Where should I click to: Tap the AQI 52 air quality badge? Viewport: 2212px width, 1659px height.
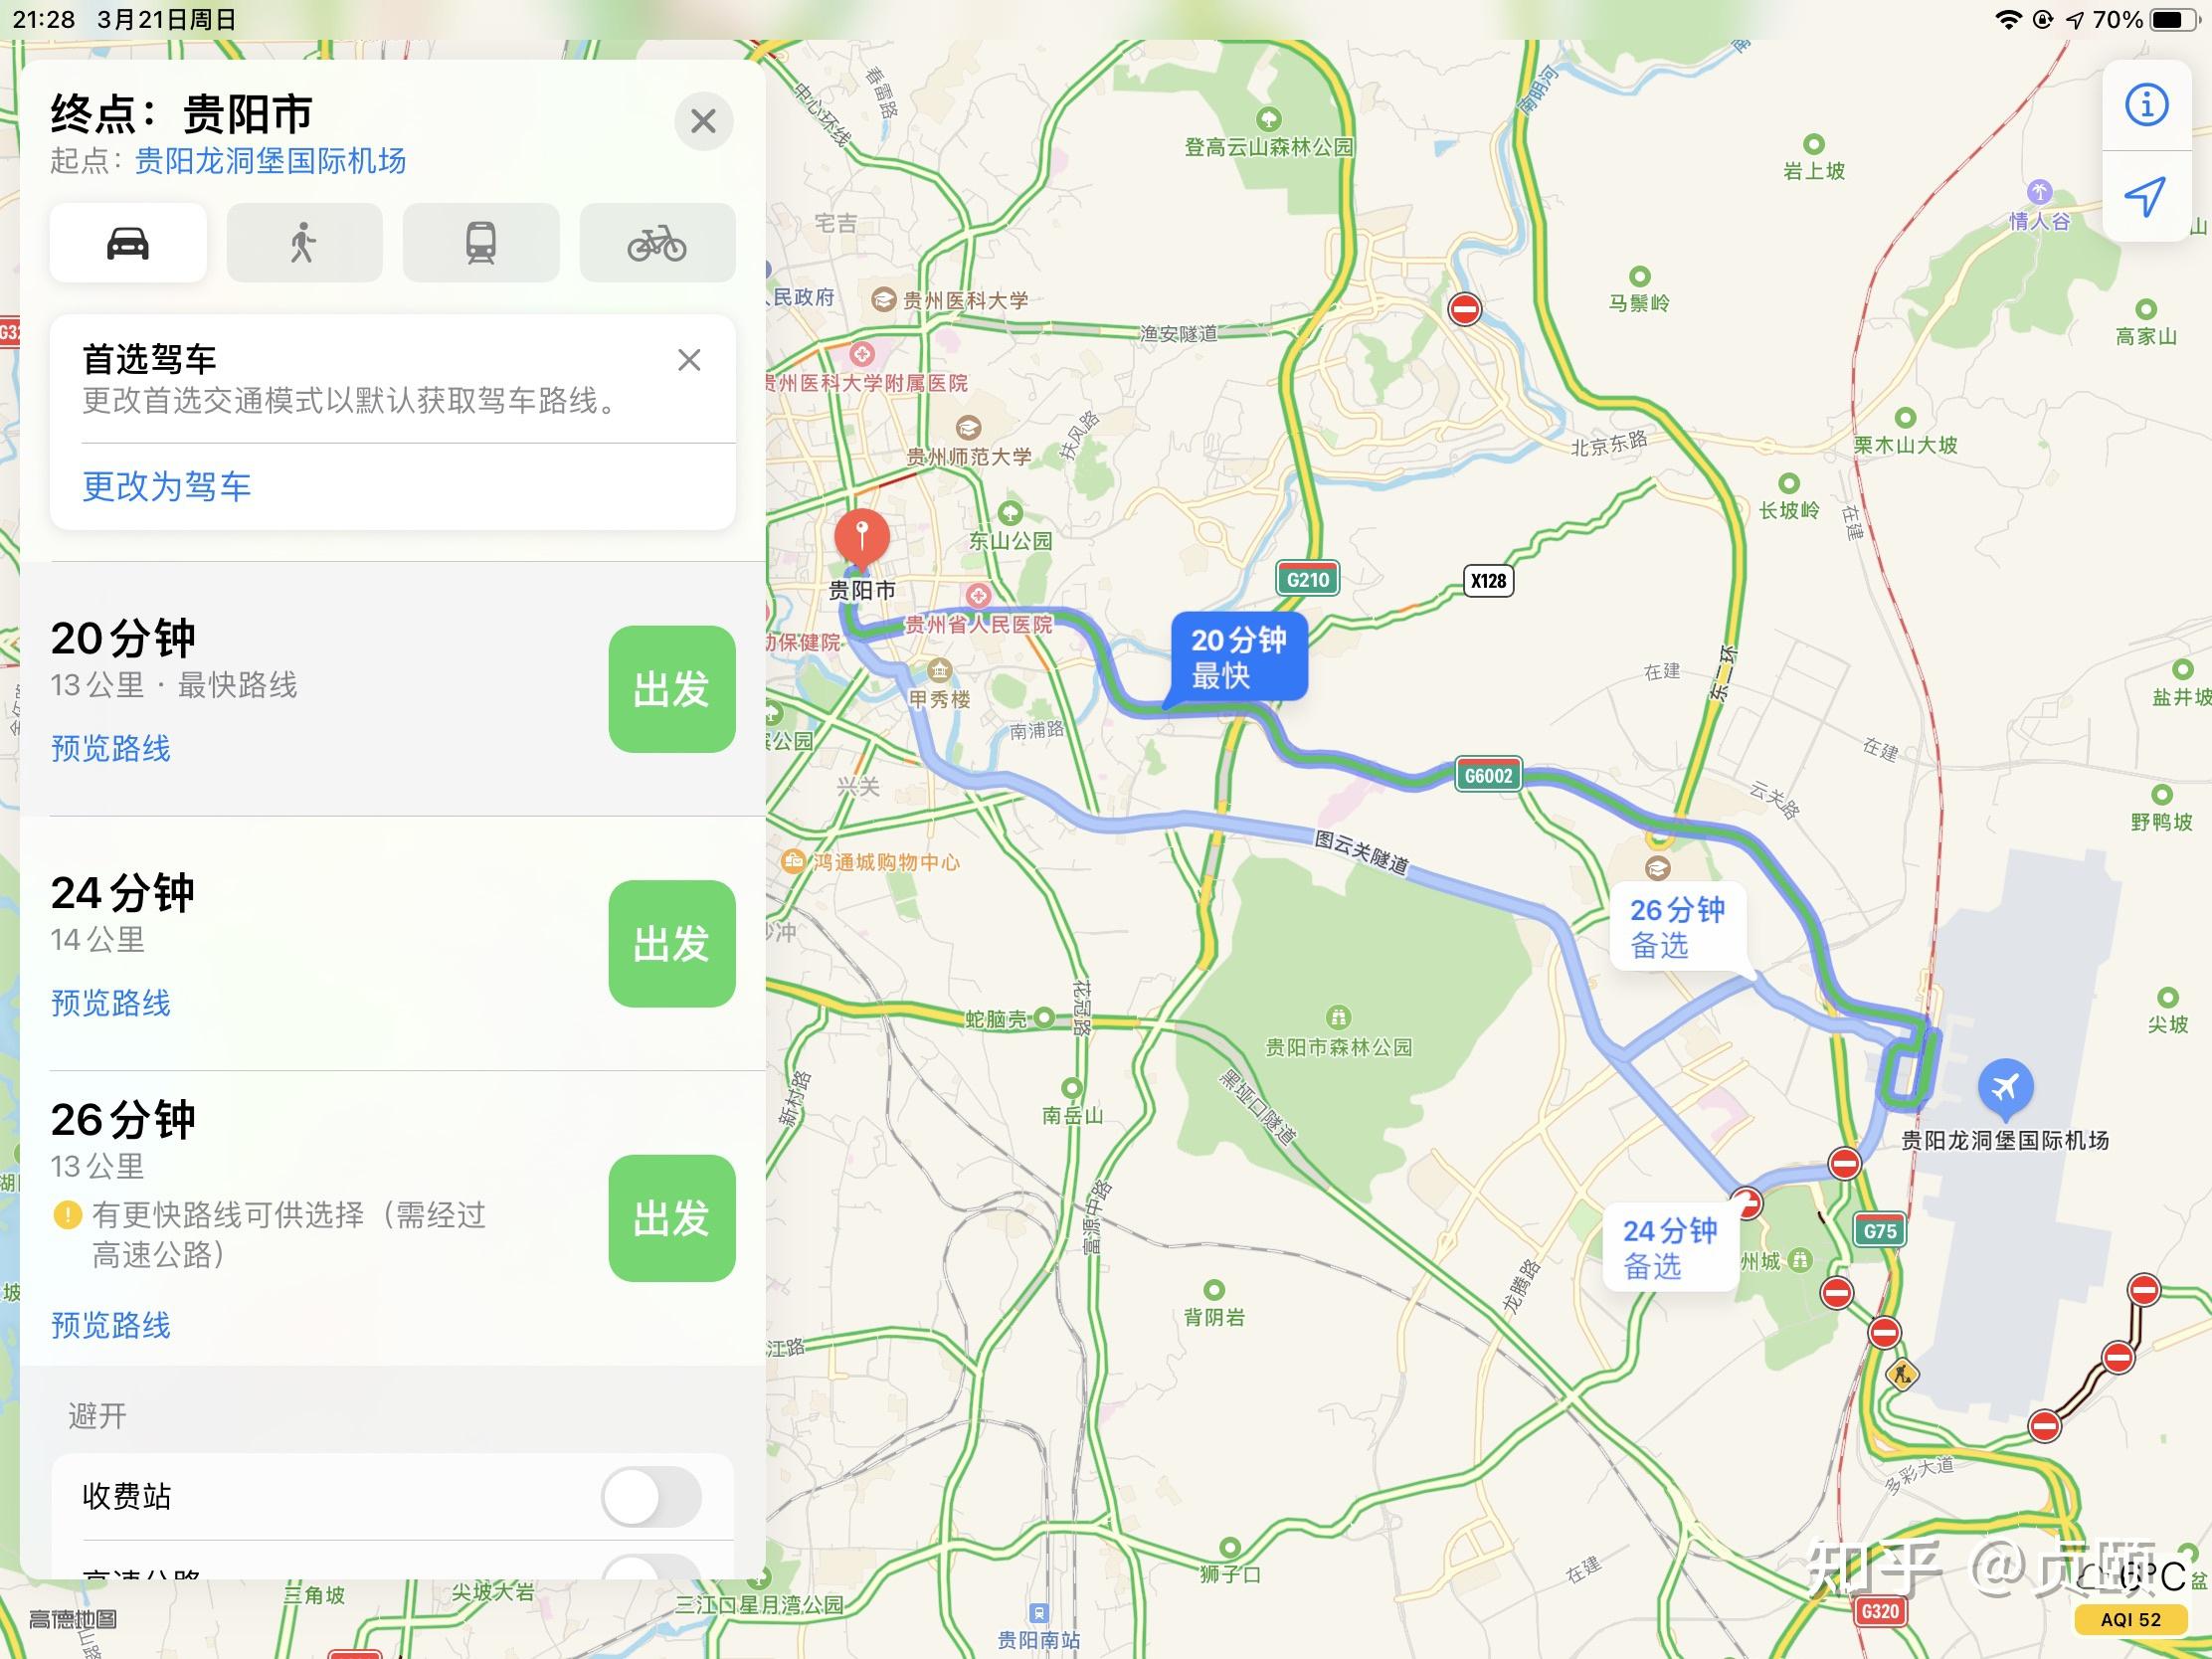point(2131,1620)
